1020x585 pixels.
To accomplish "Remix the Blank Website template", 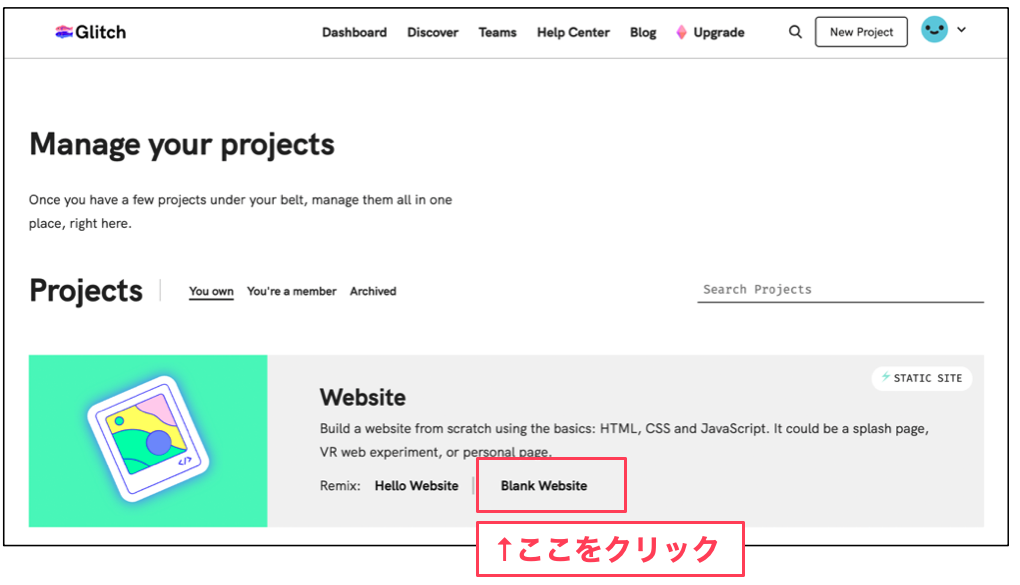I will tap(544, 486).
